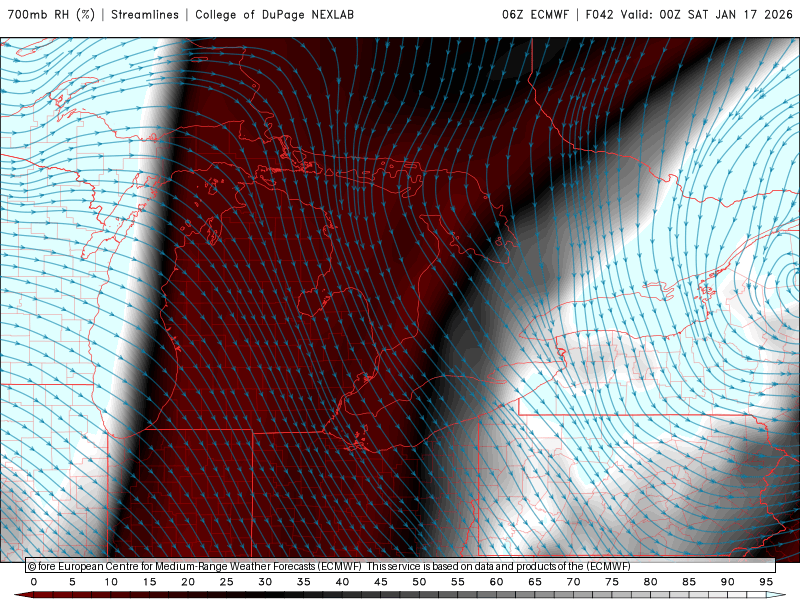The image size is (800, 600).
Task: Click the 5 label on the RH scale
Action: click(72, 582)
